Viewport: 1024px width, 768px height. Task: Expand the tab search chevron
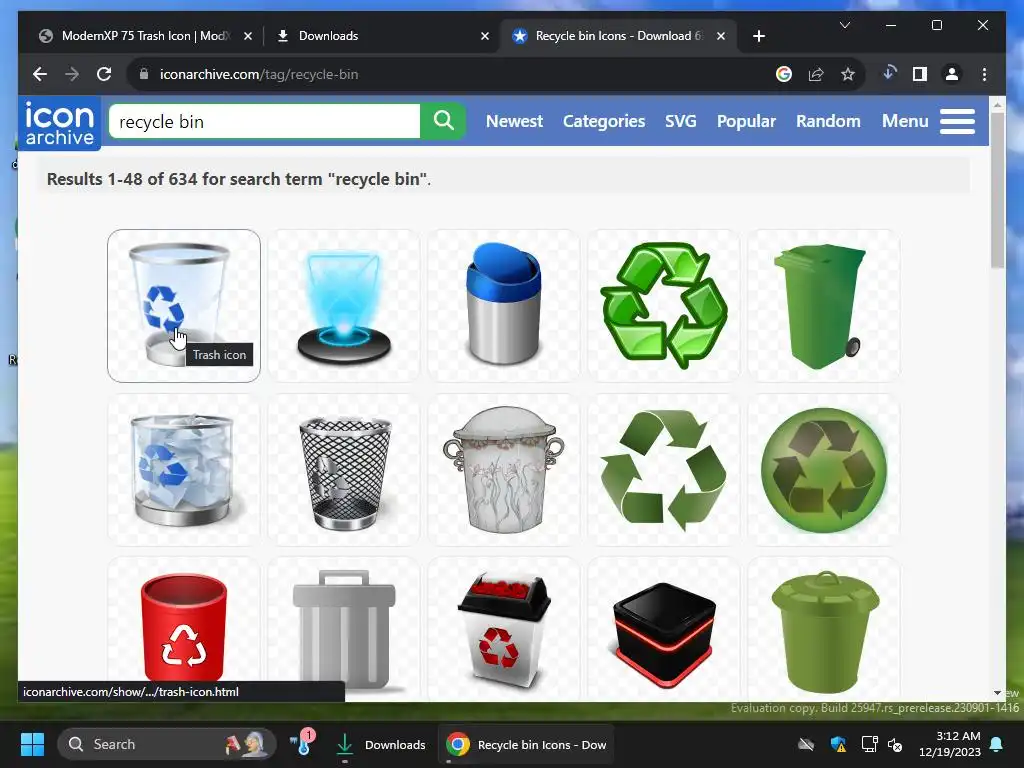pyautogui.click(x=844, y=25)
